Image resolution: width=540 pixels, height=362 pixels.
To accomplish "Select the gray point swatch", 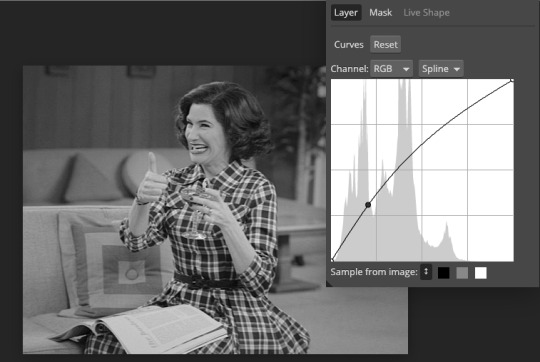I will [x=462, y=273].
